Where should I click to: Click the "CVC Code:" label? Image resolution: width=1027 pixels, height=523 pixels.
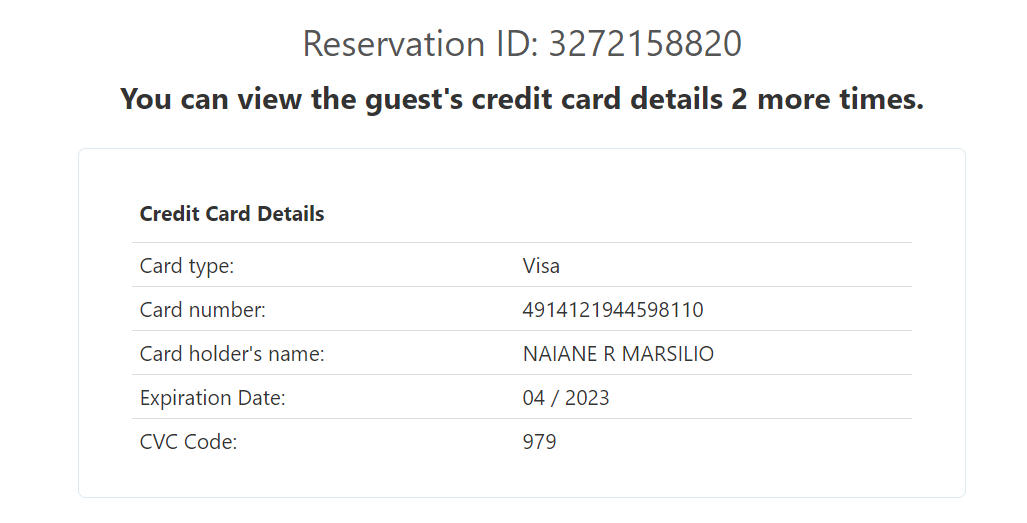coord(189,442)
